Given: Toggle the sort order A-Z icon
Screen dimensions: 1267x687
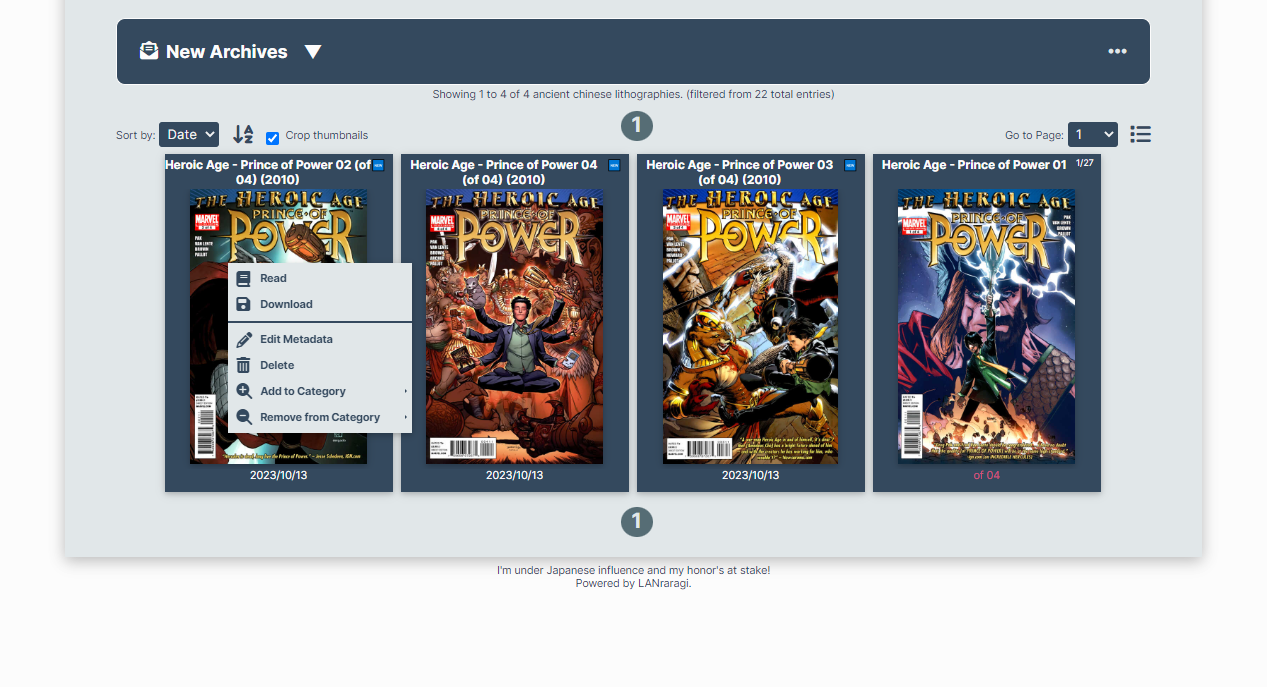Looking at the screenshot, I should 243,134.
